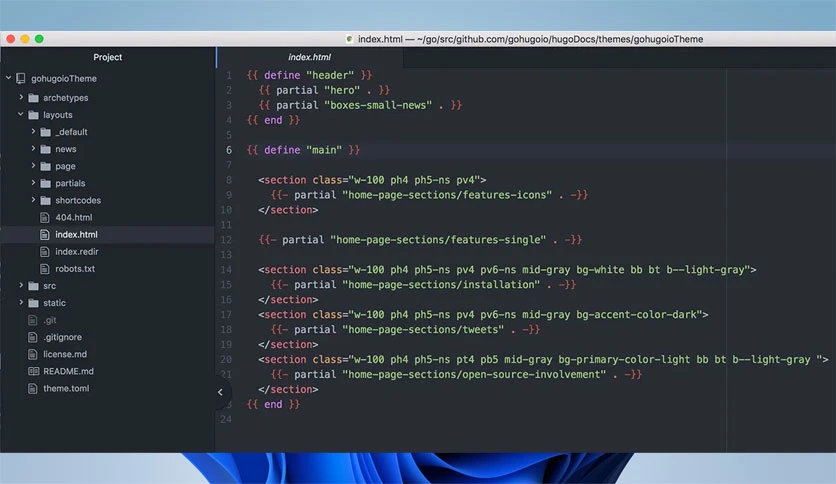Select the partials folder label
The width and height of the screenshot is (836, 484).
tap(70, 183)
